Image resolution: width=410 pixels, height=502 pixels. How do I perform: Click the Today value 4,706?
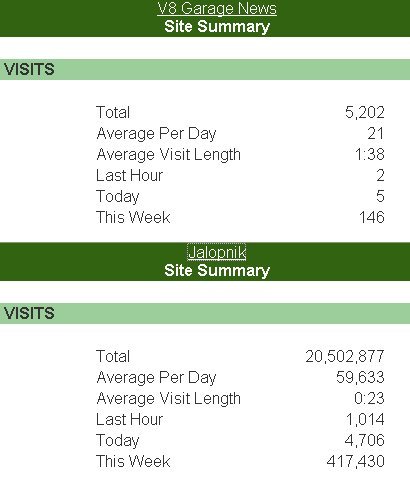(x=365, y=440)
